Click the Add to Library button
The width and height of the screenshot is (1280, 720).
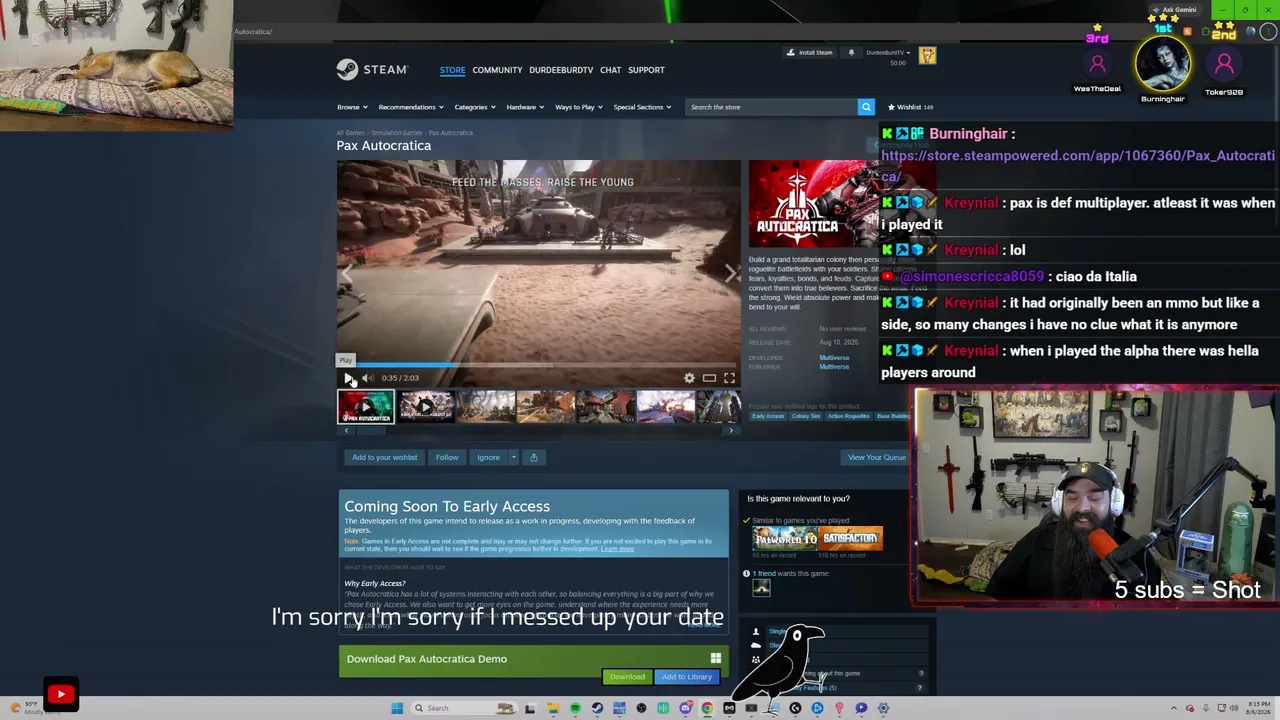pos(687,677)
